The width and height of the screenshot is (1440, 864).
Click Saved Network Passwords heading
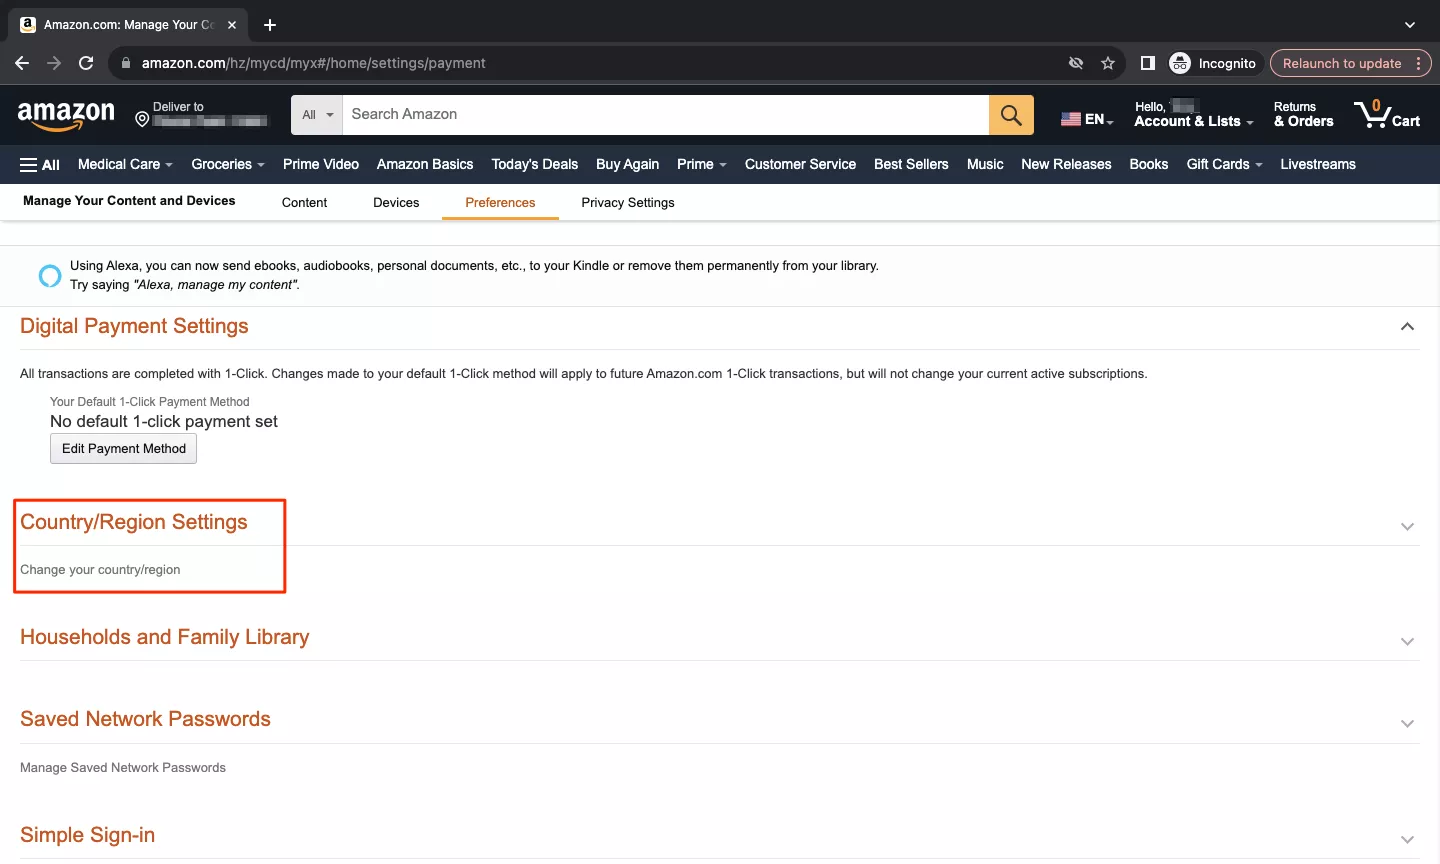(x=146, y=719)
